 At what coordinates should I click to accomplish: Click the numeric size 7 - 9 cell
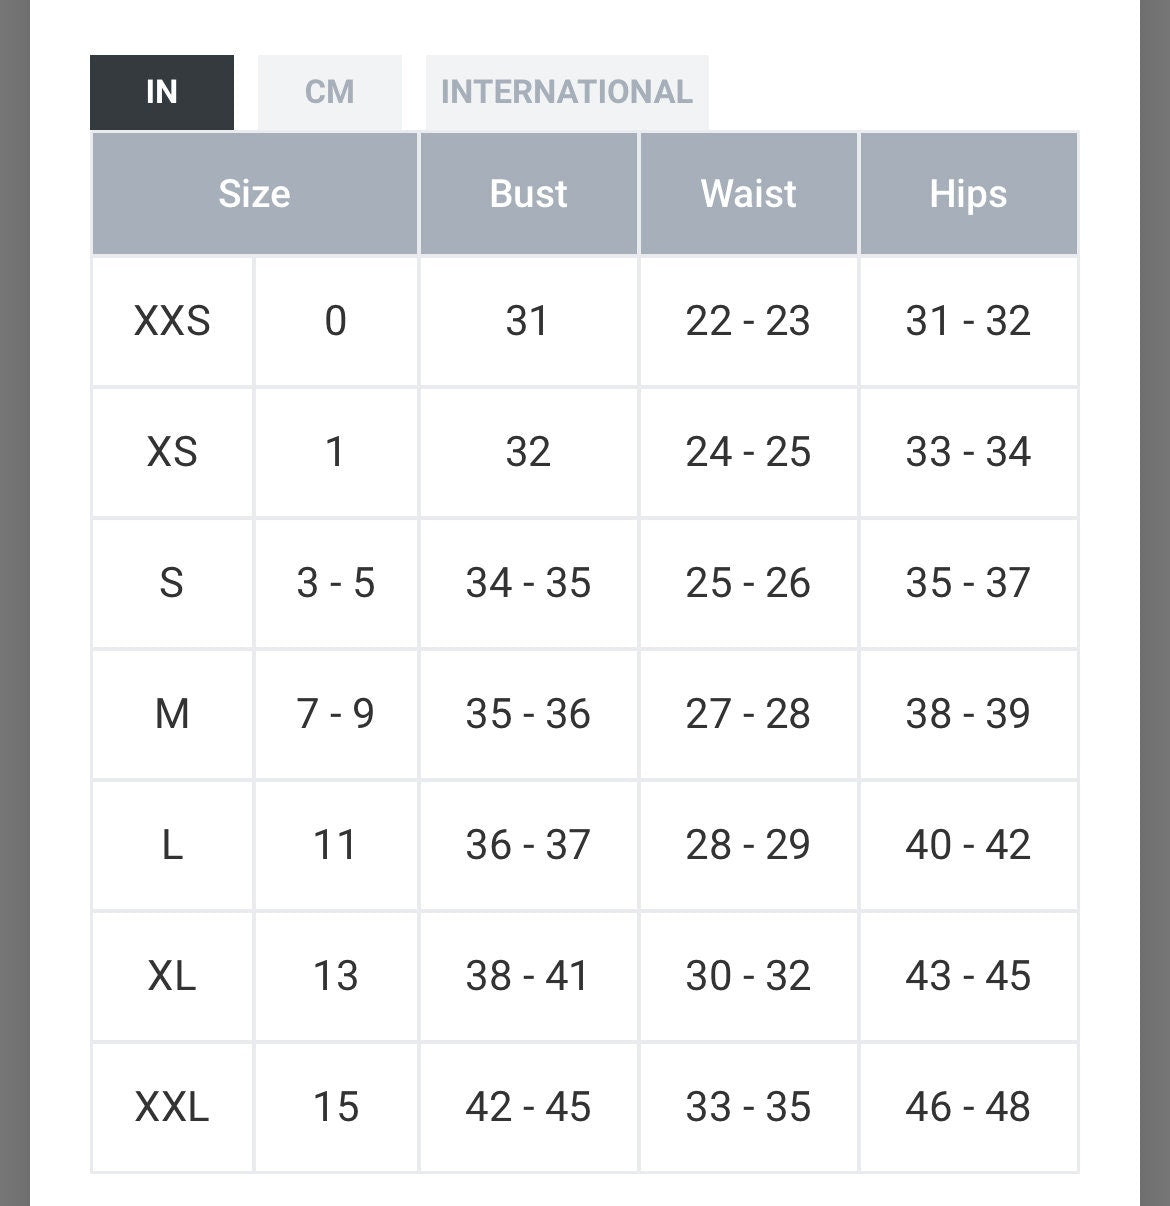335,714
